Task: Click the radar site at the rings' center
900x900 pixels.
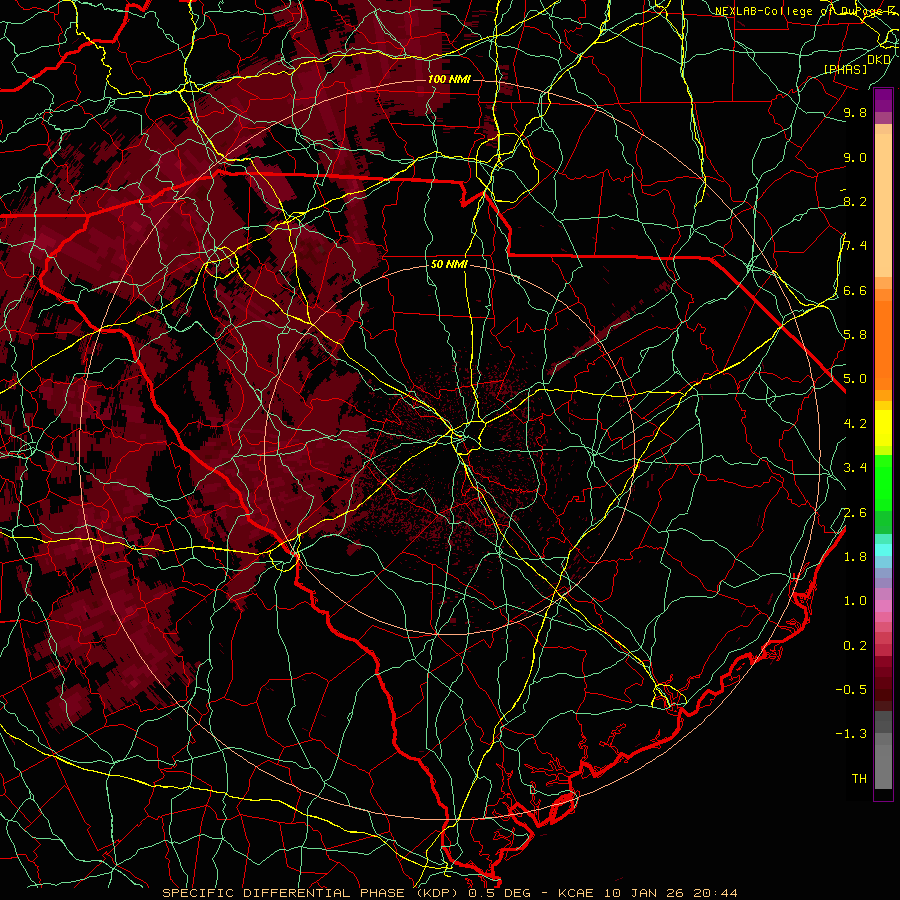Action: click(x=451, y=449)
